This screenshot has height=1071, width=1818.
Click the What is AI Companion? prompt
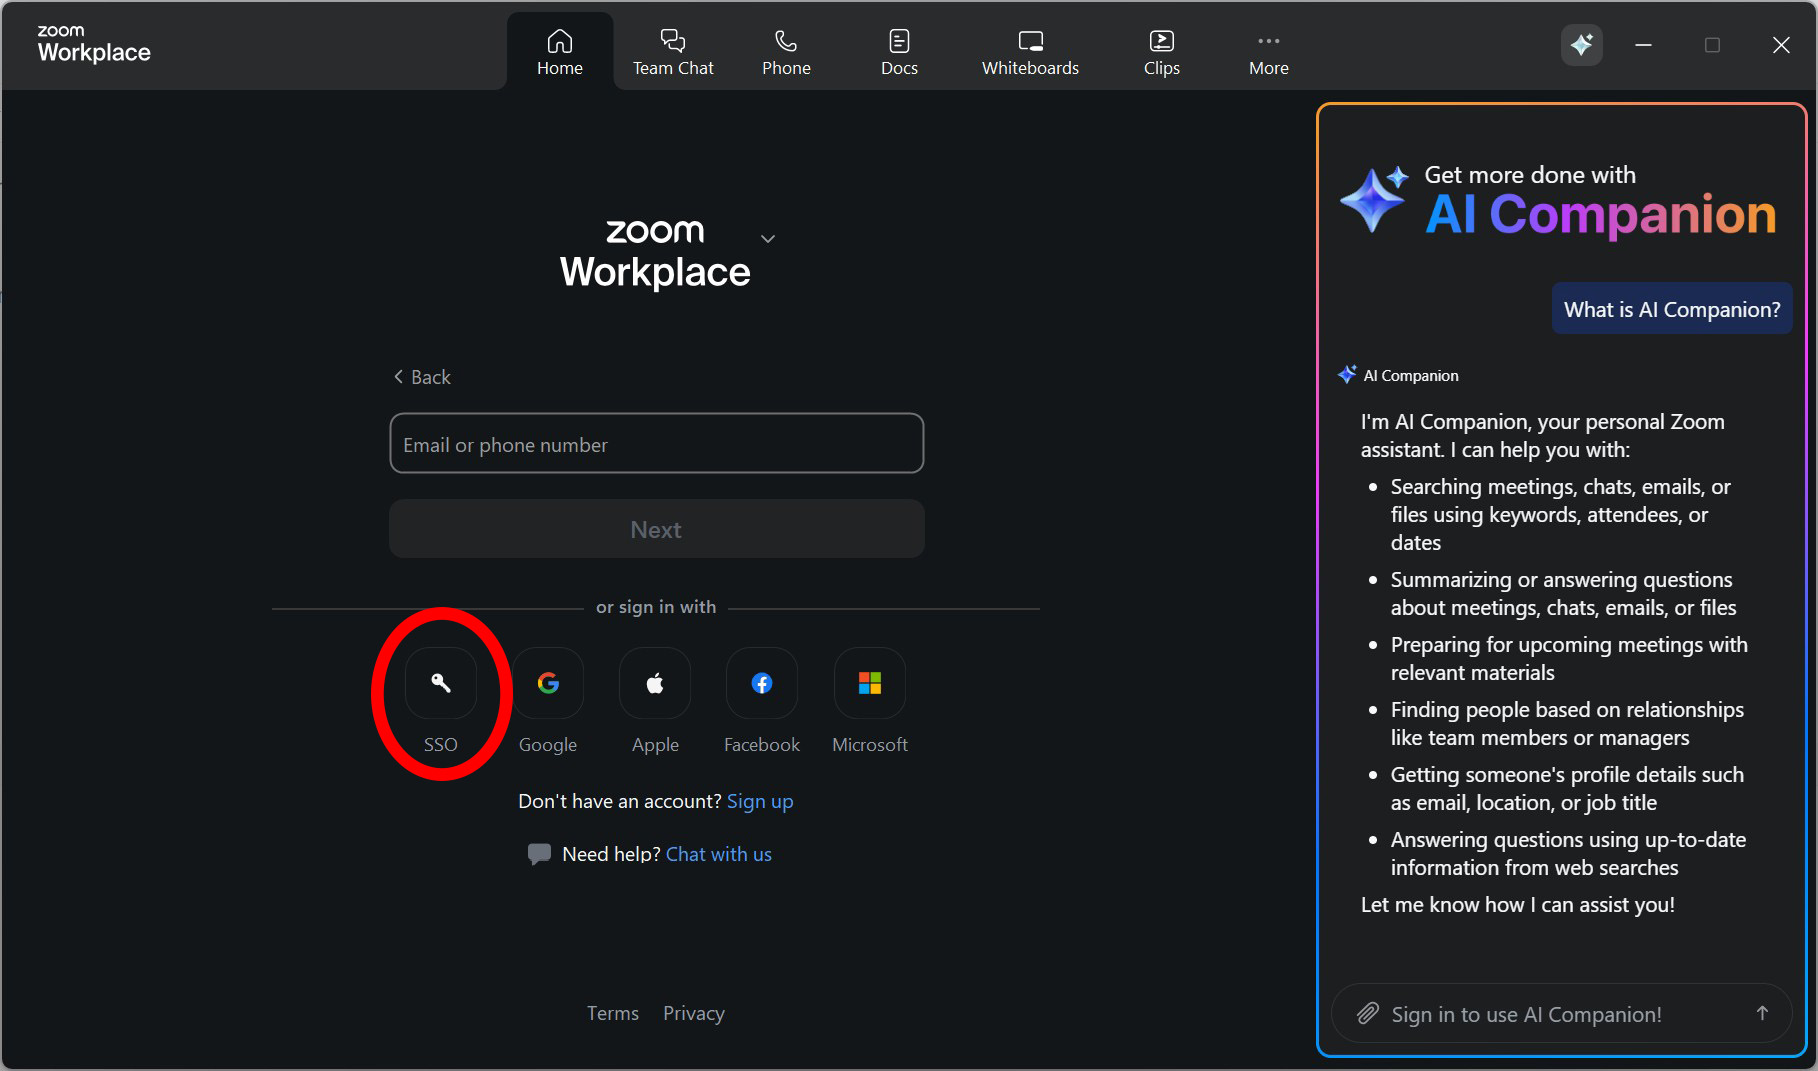(1672, 309)
